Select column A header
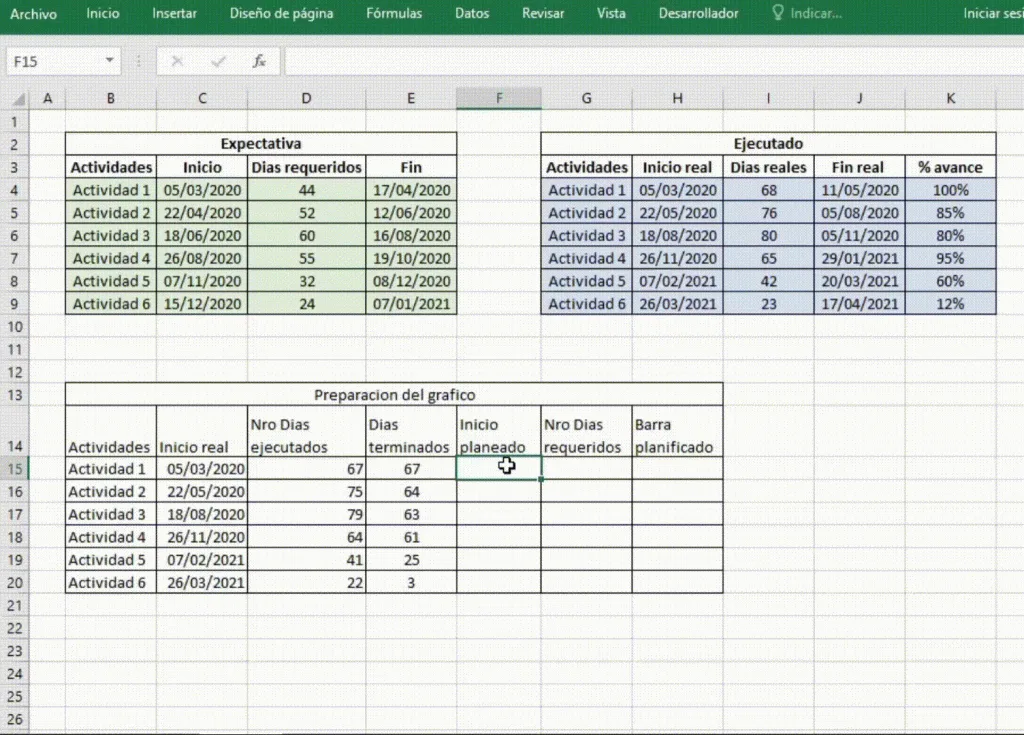This screenshot has width=1024, height=735. [x=47, y=99]
